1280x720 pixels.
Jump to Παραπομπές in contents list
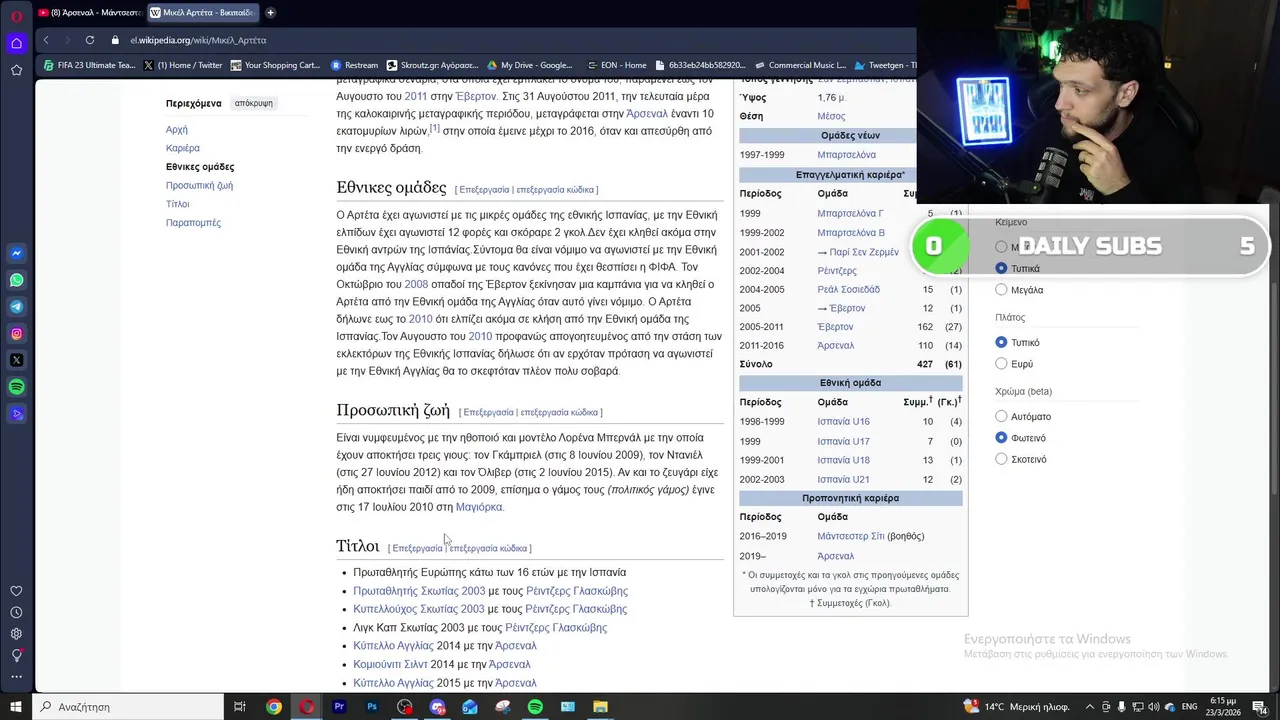coord(193,222)
